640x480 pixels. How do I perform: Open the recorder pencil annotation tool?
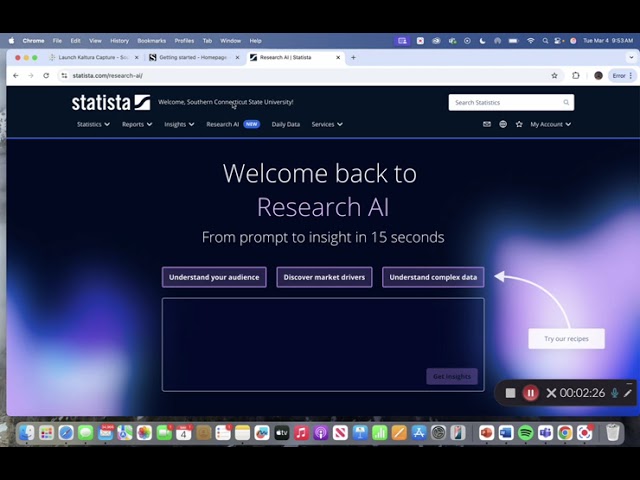click(628, 393)
